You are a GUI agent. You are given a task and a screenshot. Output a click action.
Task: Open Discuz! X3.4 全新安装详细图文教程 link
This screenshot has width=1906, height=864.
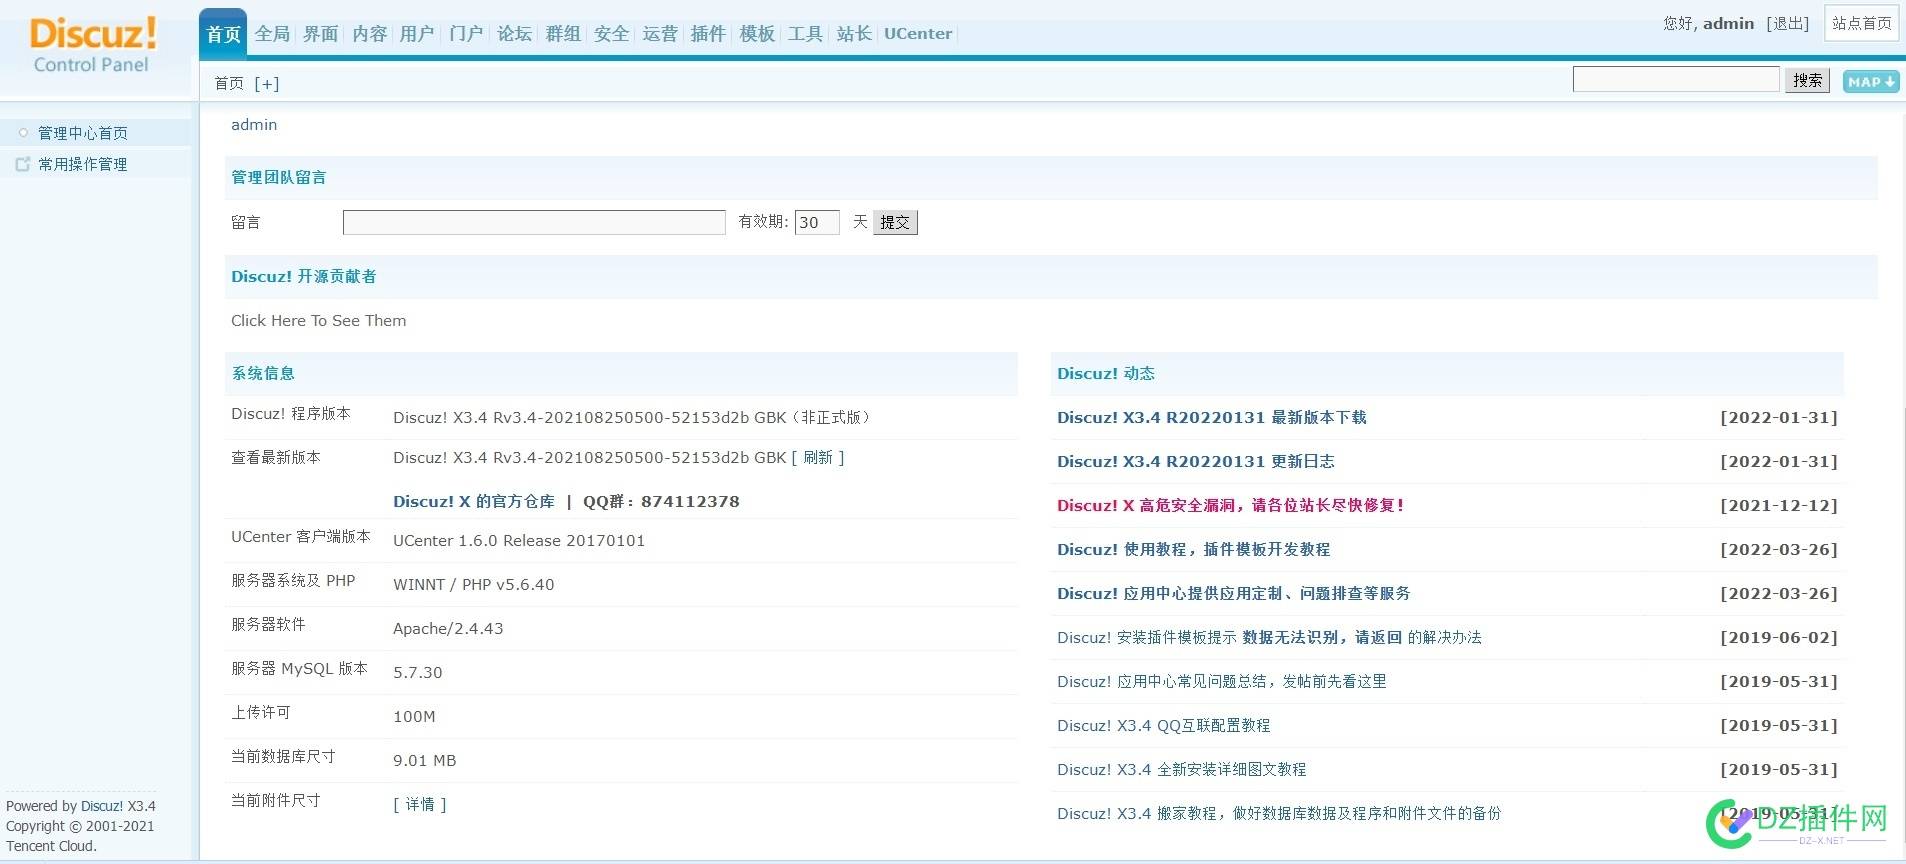pyautogui.click(x=1182, y=770)
